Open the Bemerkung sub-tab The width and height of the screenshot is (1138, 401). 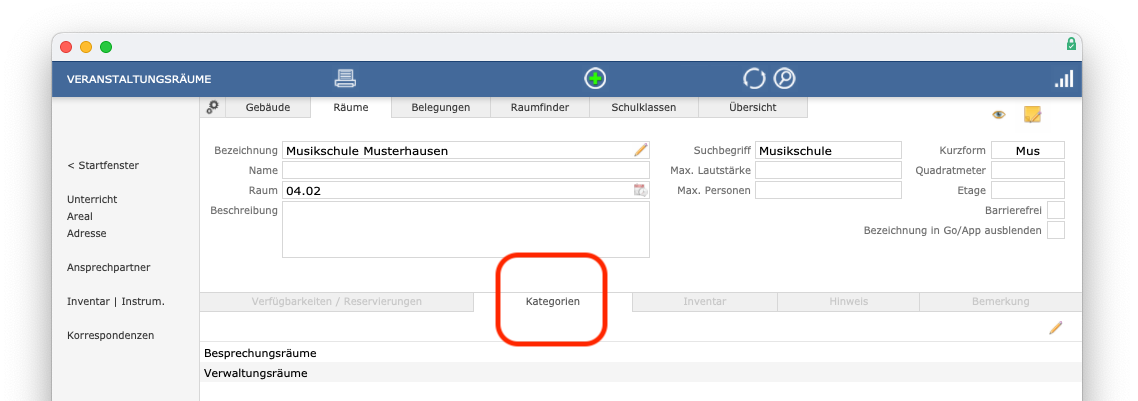click(x=1000, y=302)
